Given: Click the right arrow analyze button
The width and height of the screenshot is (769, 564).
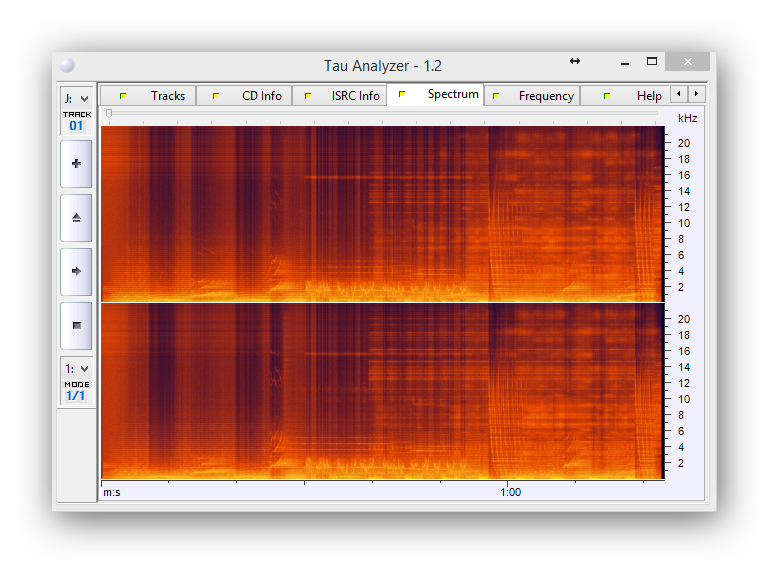Looking at the screenshot, I should [76, 271].
